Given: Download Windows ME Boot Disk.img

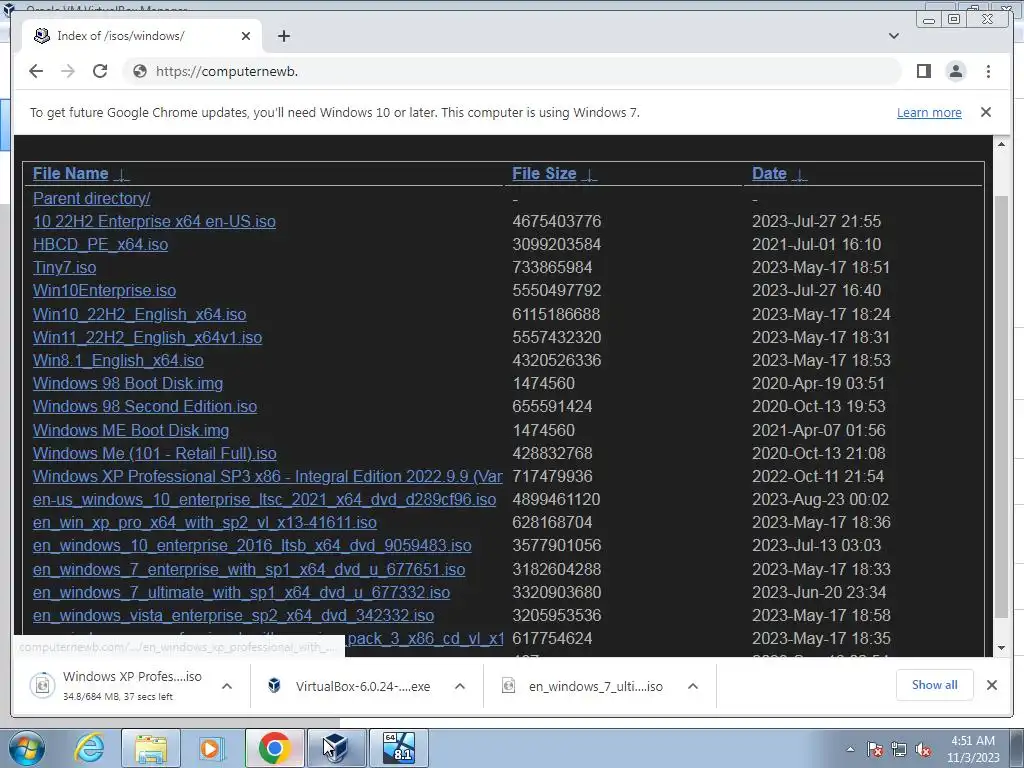Looking at the screenshot, I should [x=131, y=430].
